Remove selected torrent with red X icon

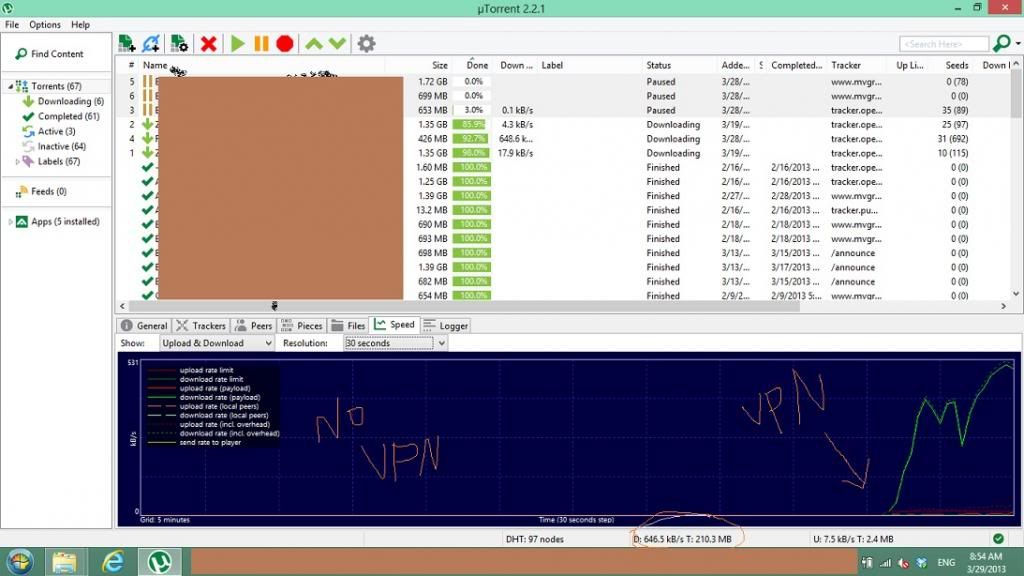[209, 44]
